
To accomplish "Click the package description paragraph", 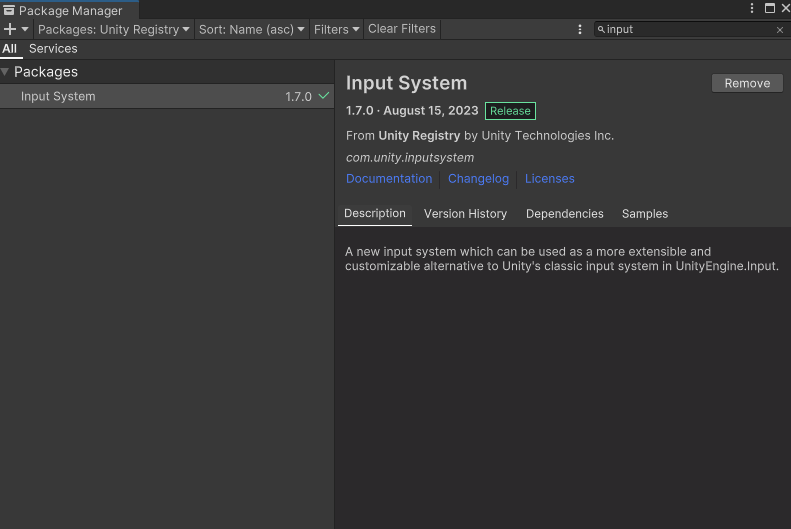I will 562,259.
